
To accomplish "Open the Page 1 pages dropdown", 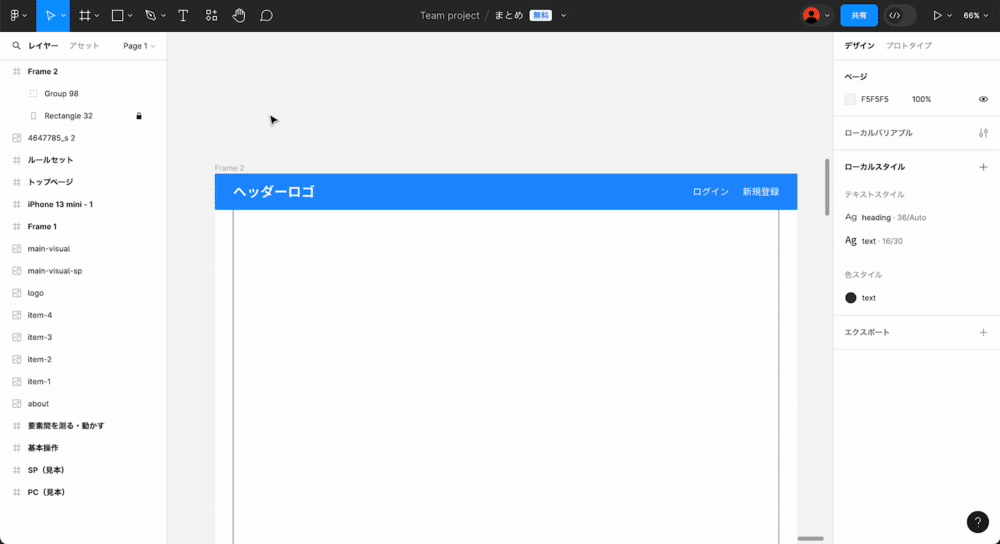I will [139, 46].
